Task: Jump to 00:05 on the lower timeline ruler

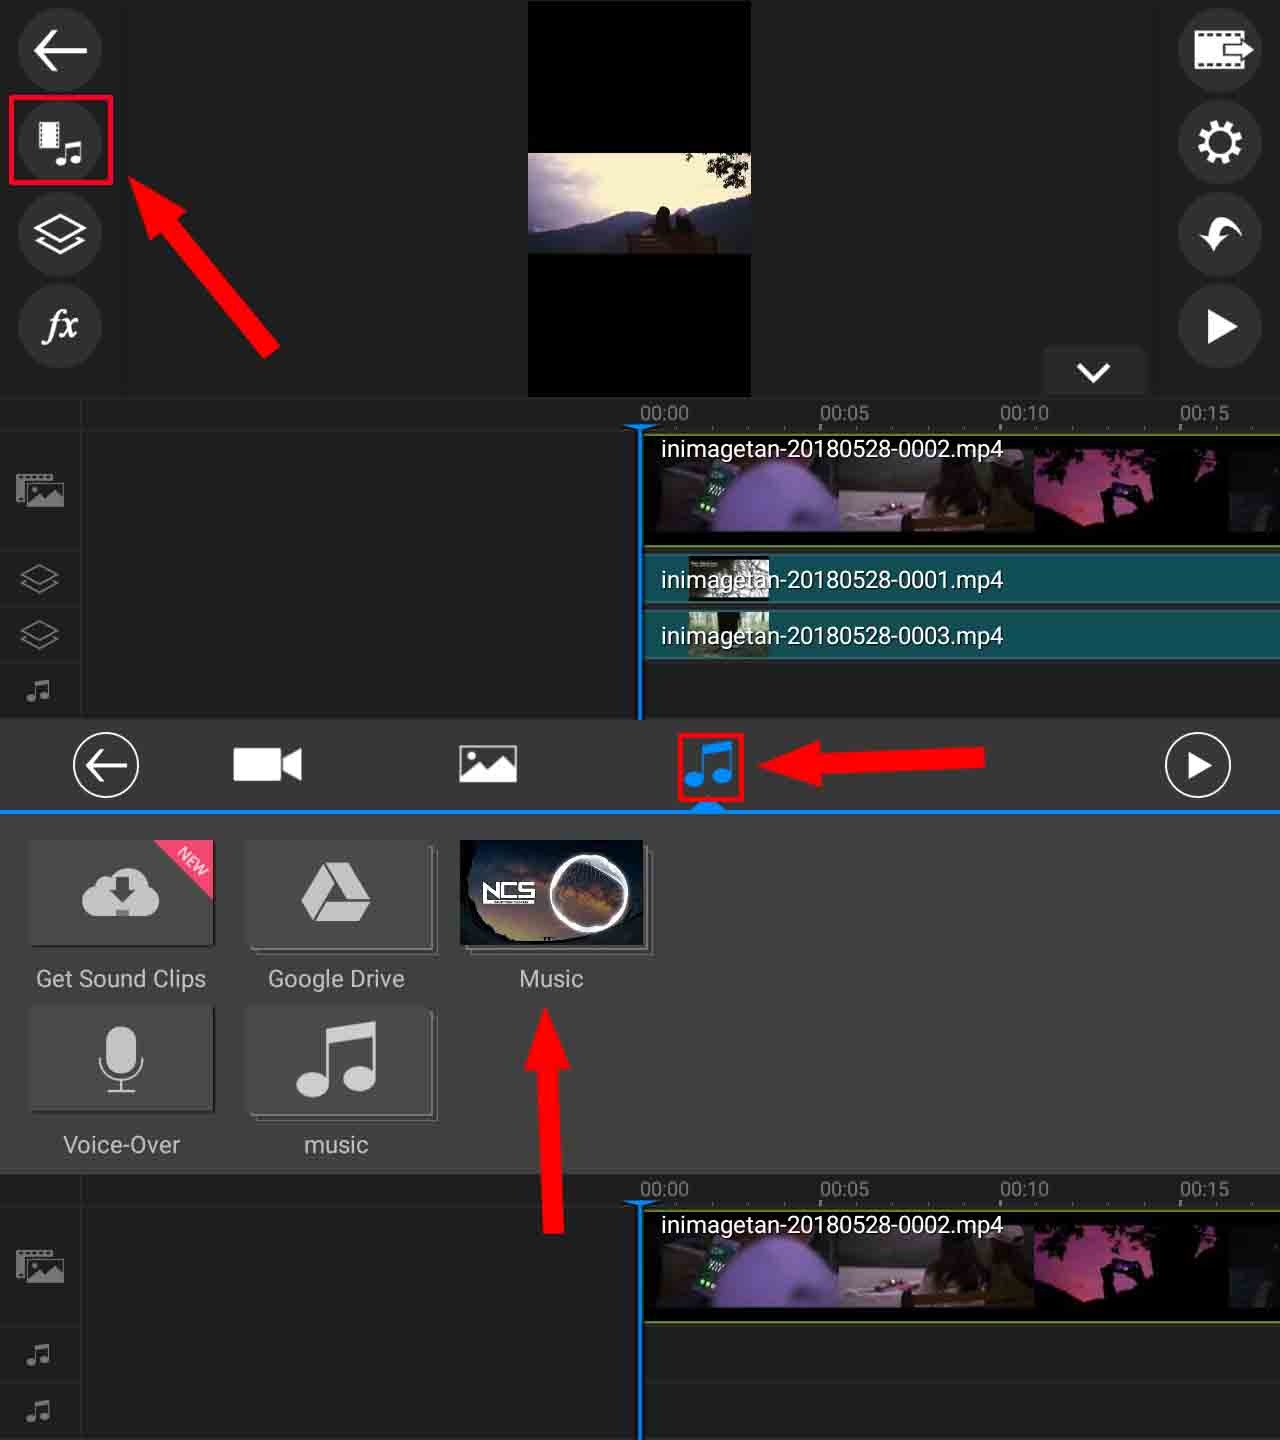Action: click(844, 1189)
